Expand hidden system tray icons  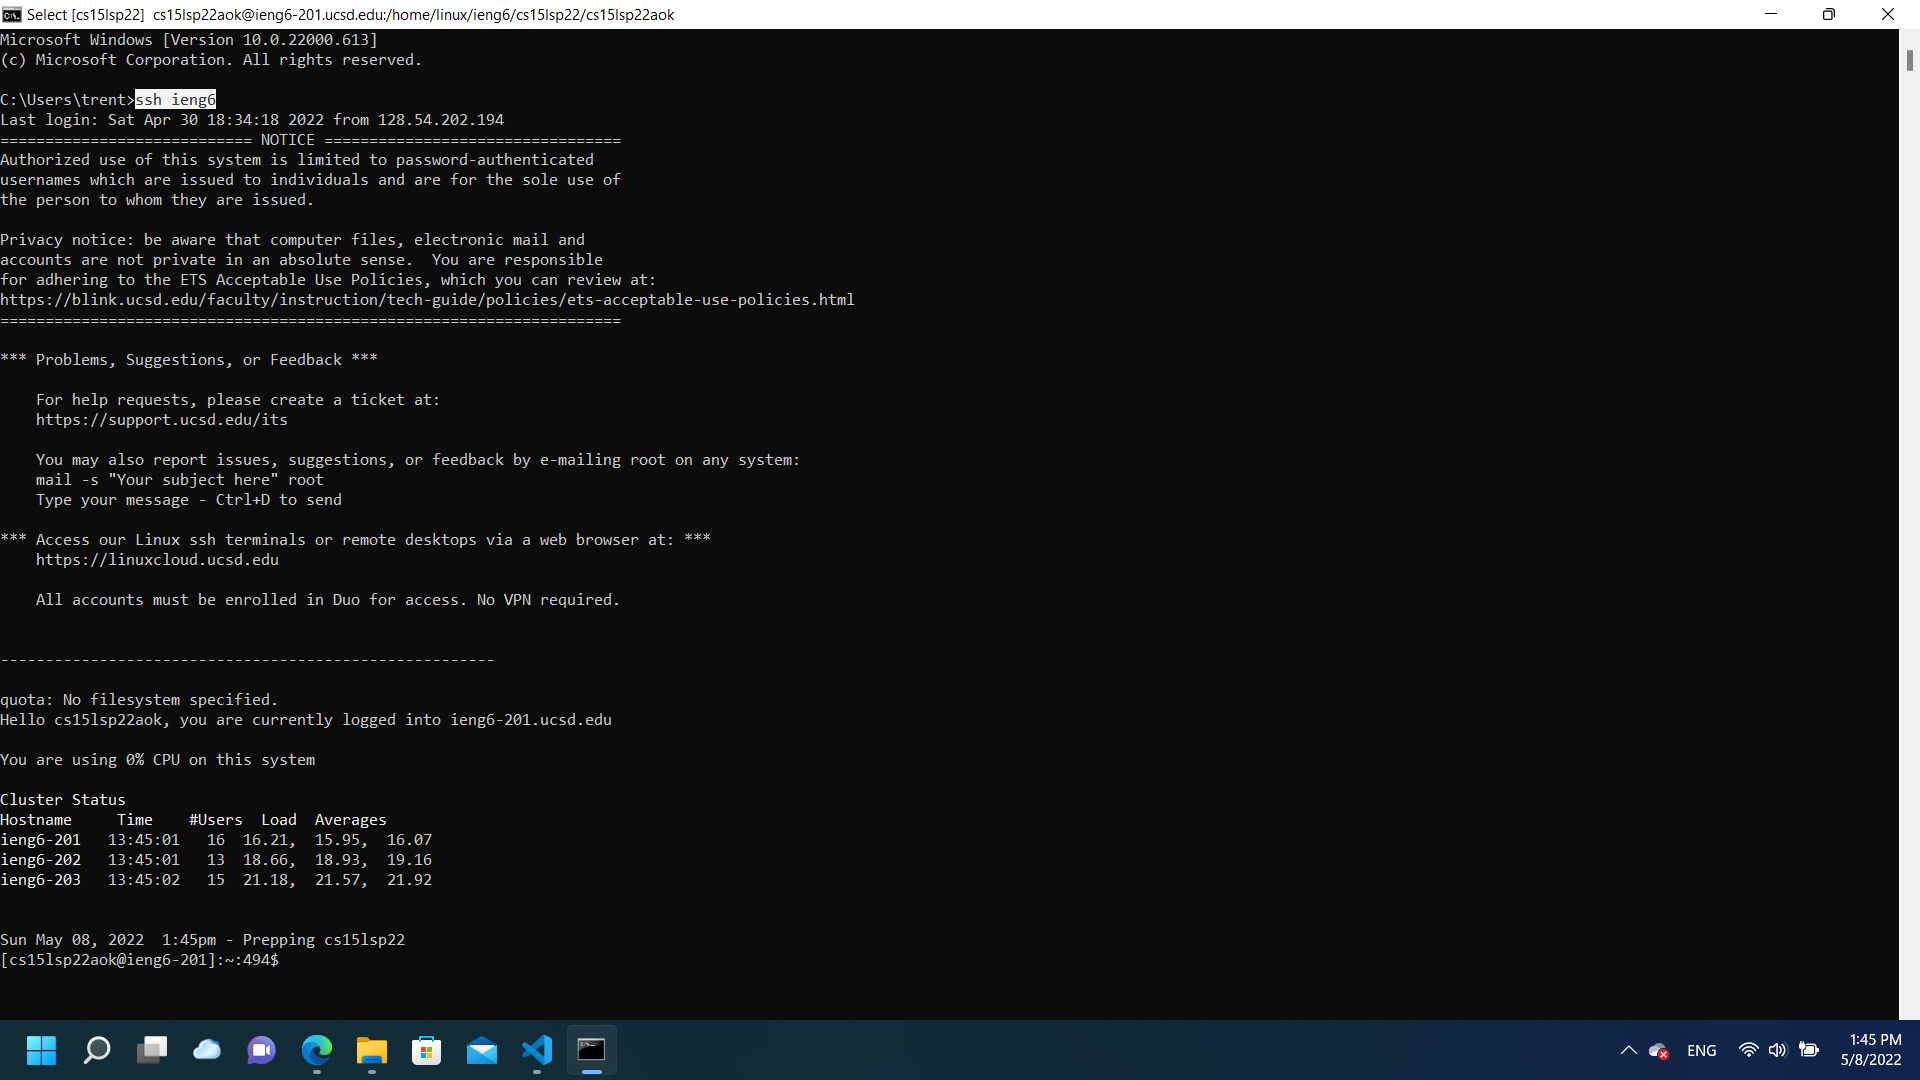pos(1628,1050)
